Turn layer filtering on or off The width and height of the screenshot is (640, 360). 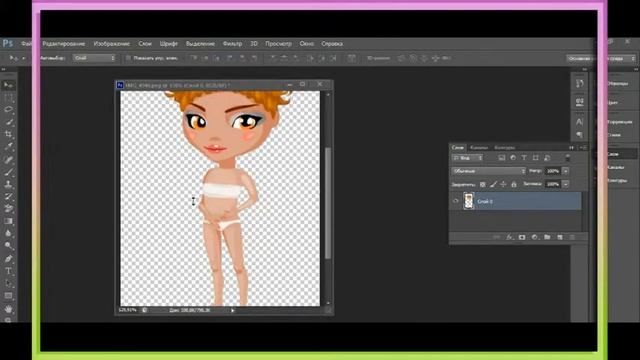(x=567, y=158)
